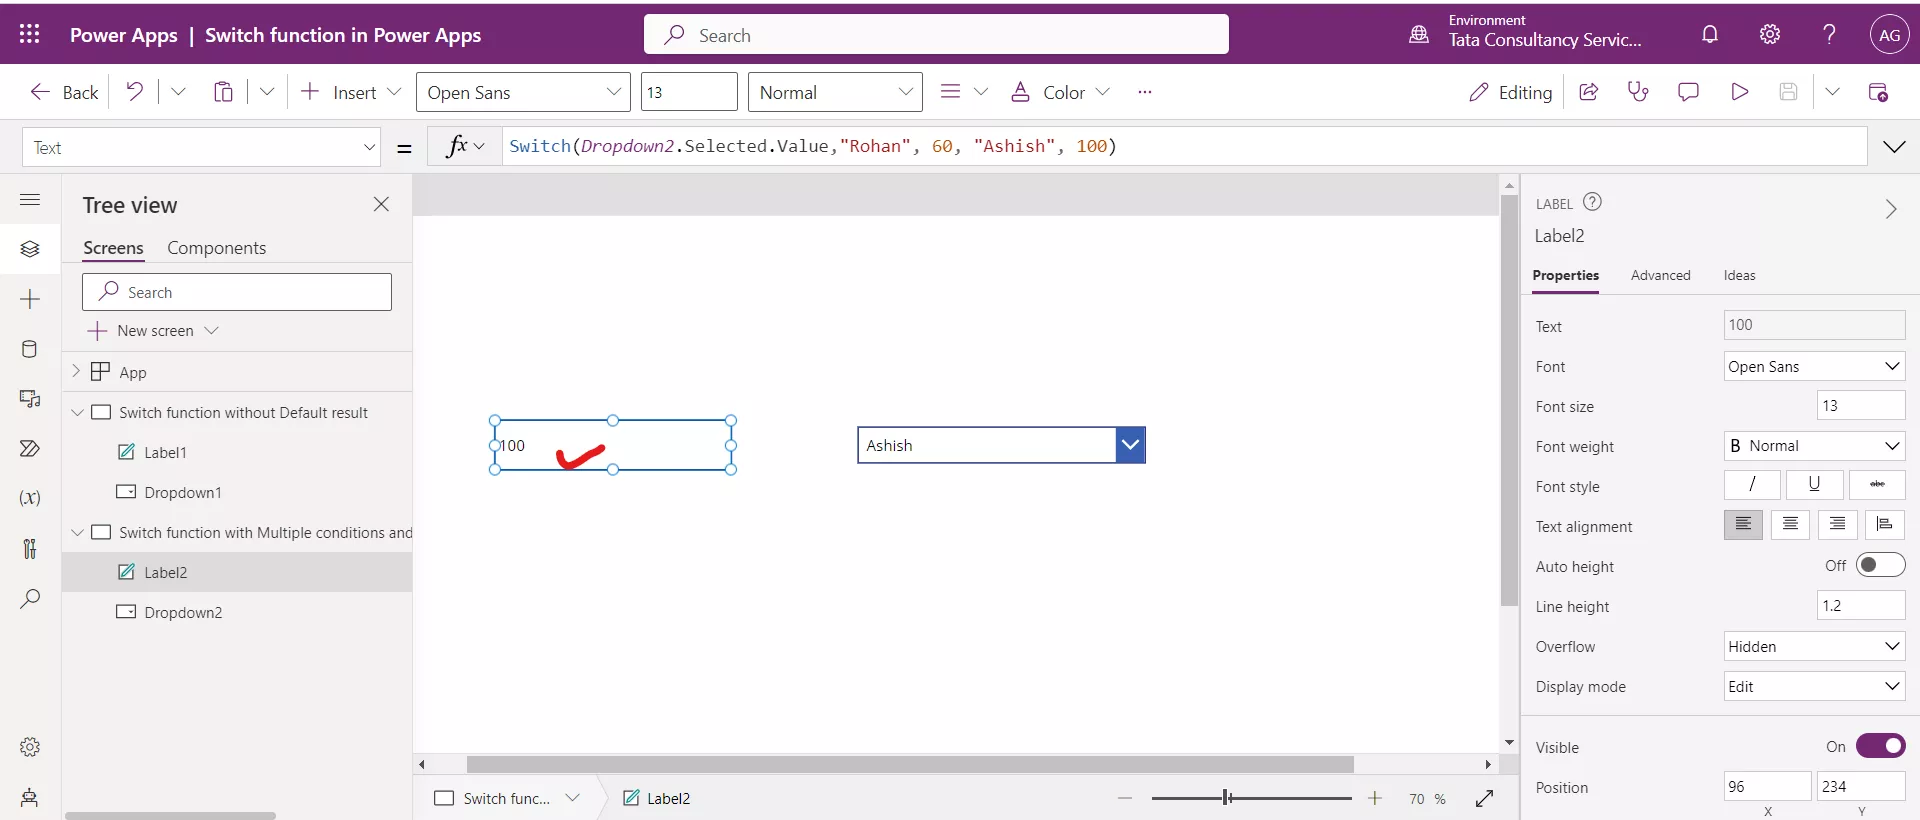This screenshot has width=1920, height=820.
Task: Set text alignment to center
Action: [x=1790, y=525]
